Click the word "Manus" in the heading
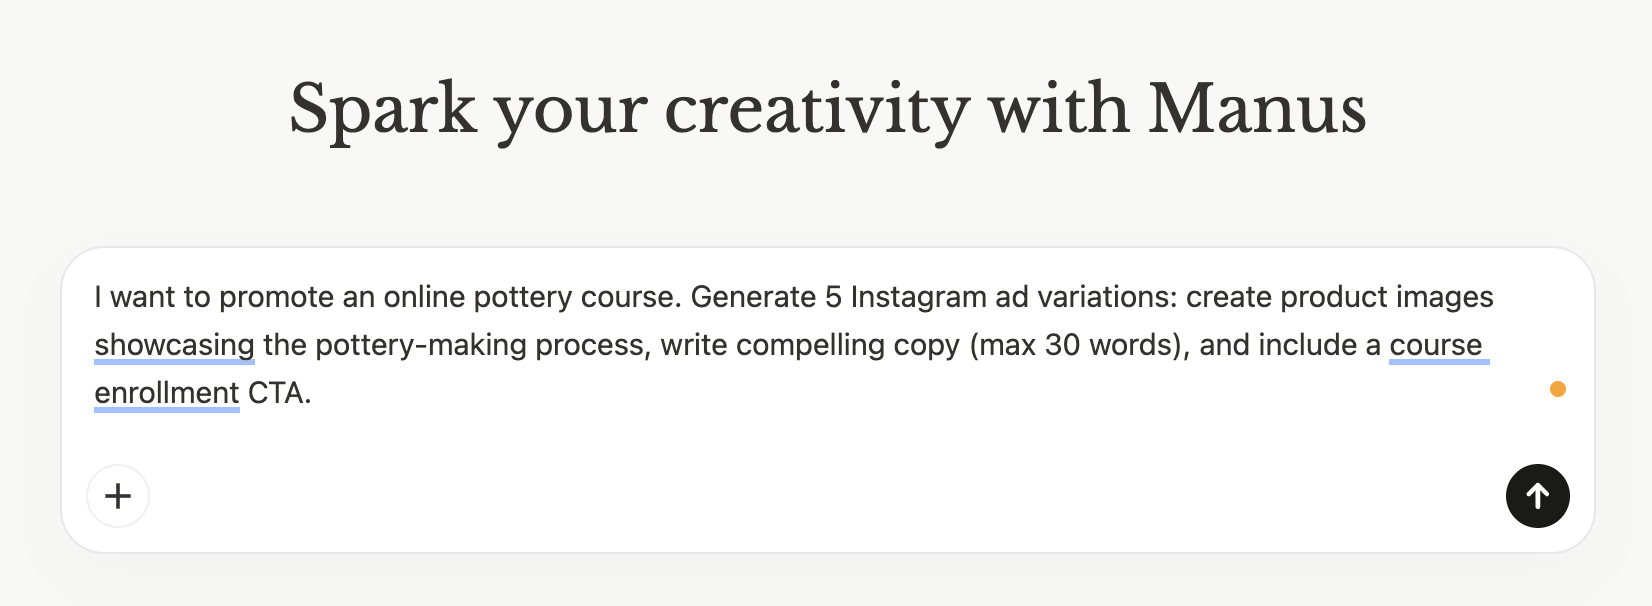1652x606 pixels. [1256, 109]
